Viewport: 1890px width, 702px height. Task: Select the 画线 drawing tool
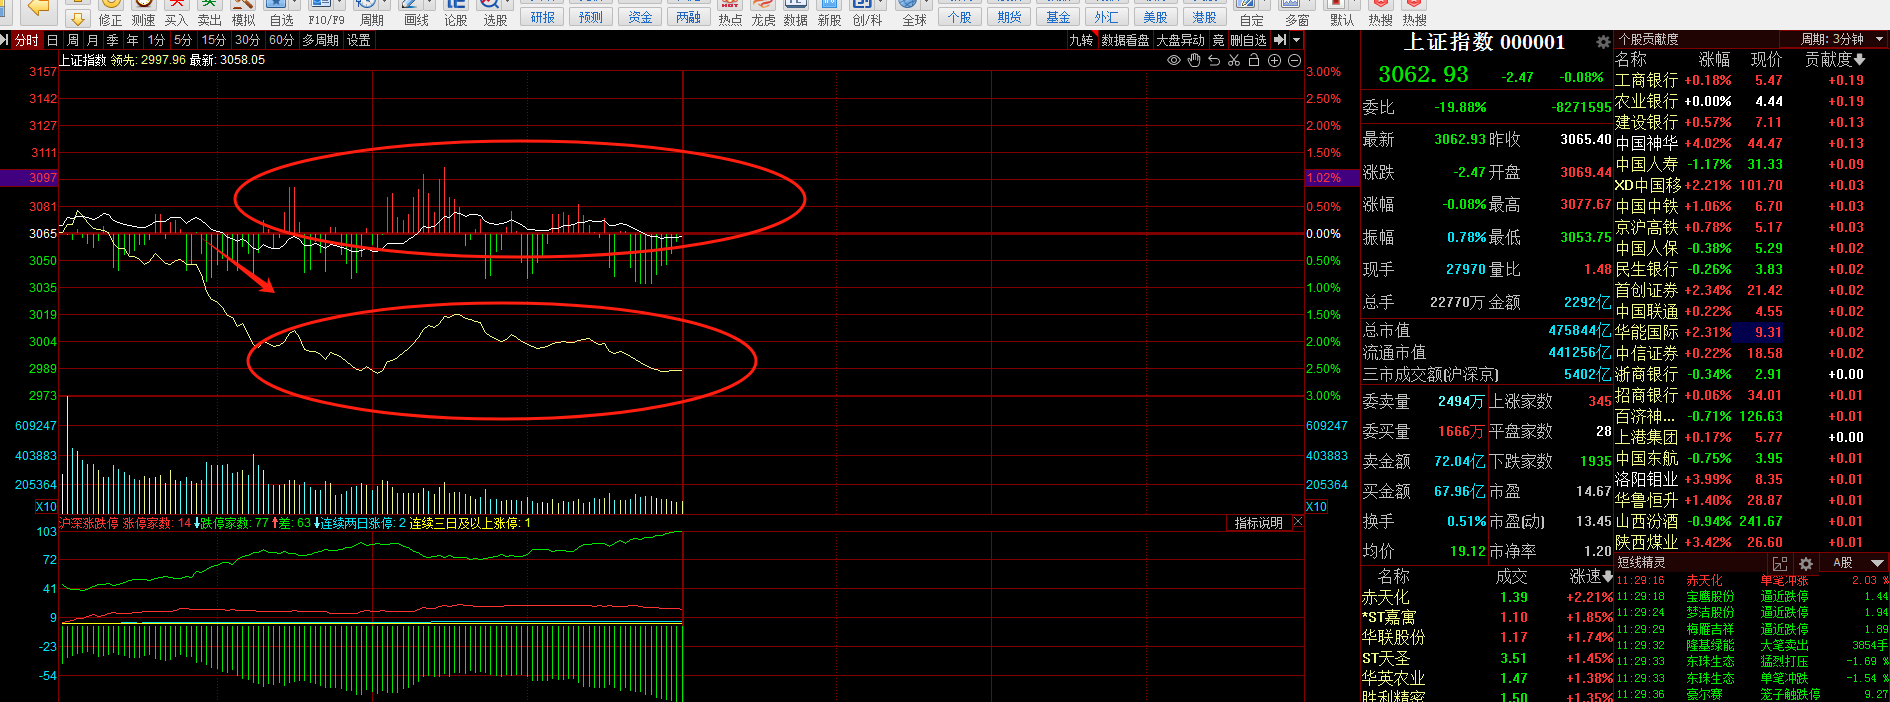416,13
